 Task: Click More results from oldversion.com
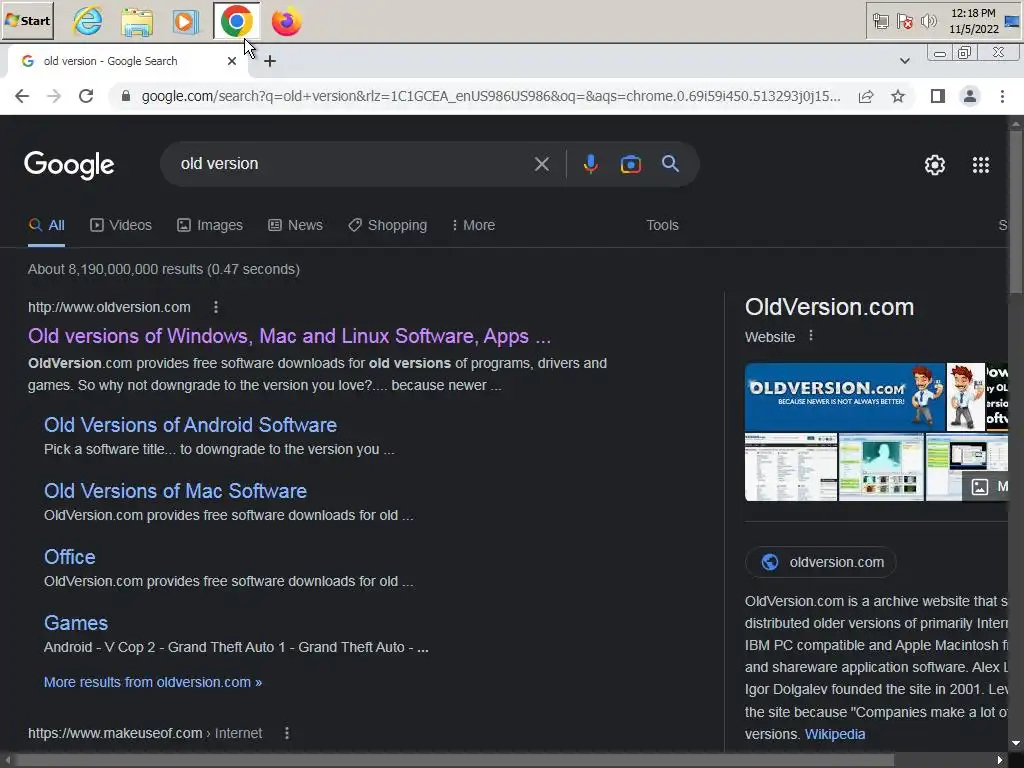point(153,682)
